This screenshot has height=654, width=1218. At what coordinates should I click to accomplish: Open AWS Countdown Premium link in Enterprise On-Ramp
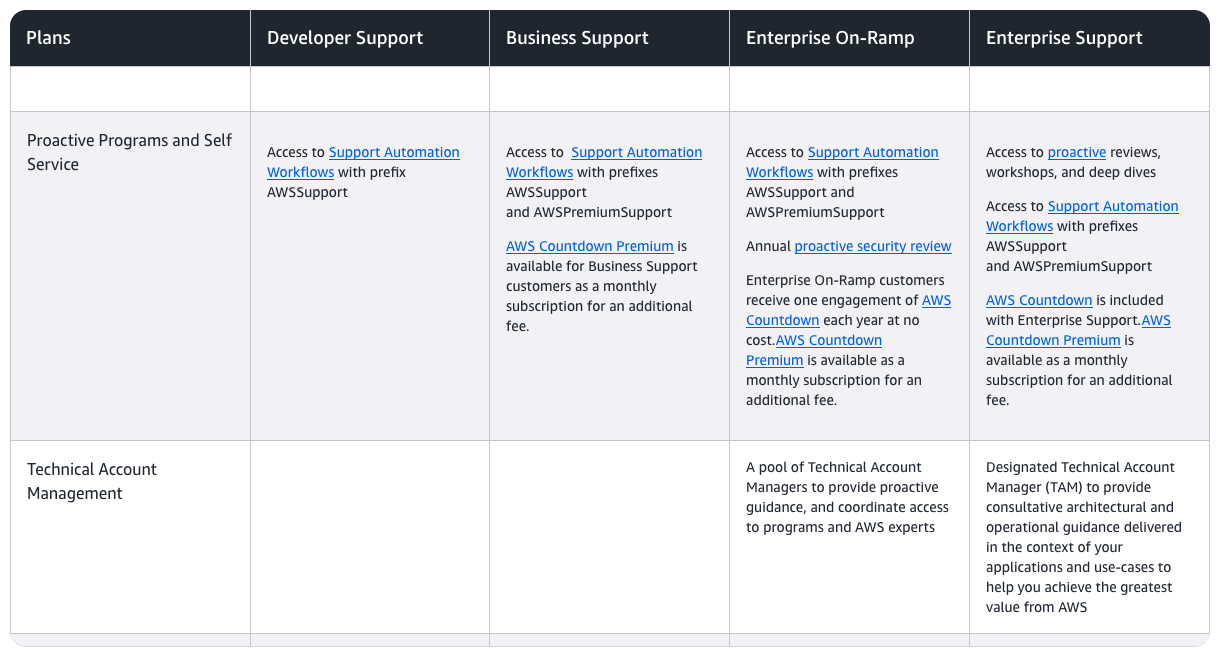[828, 341]
